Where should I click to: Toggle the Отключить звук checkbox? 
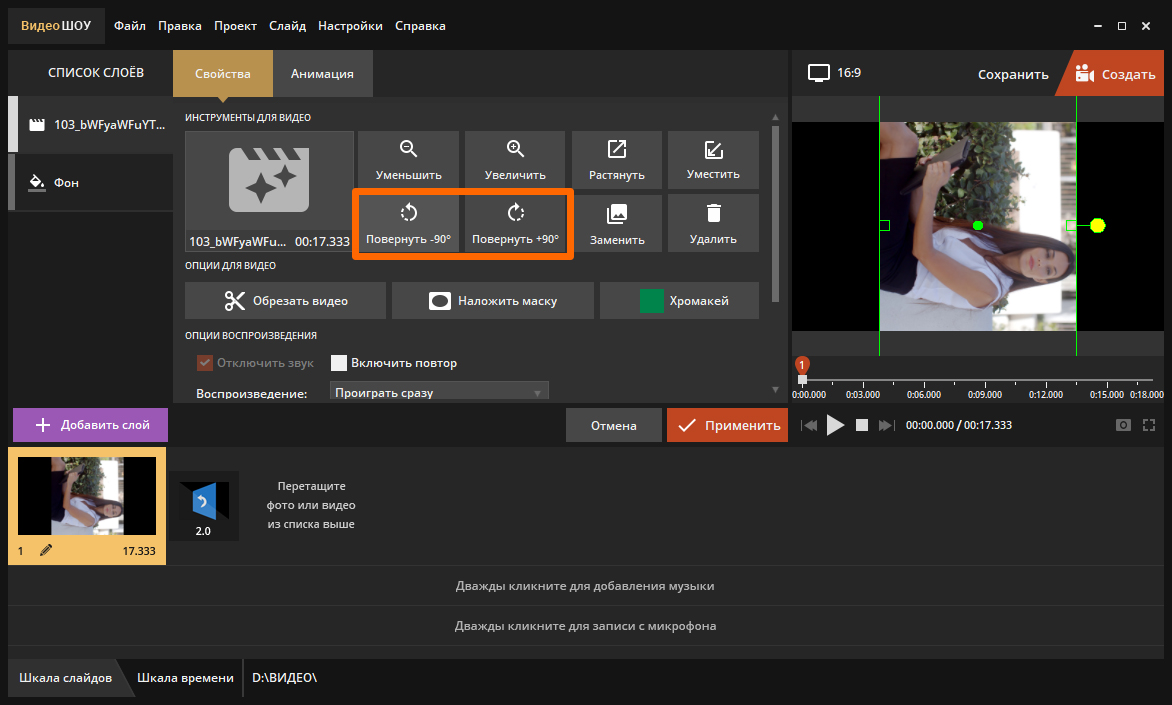click(x=205, y=363)
